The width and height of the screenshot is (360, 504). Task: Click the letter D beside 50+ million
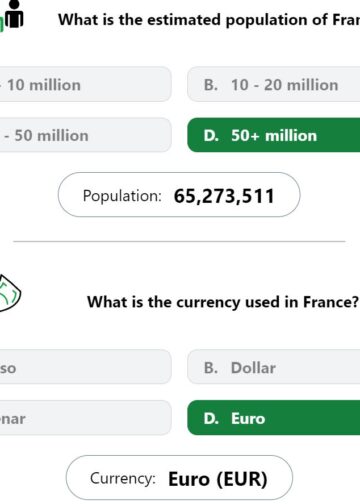pos(211,136)
